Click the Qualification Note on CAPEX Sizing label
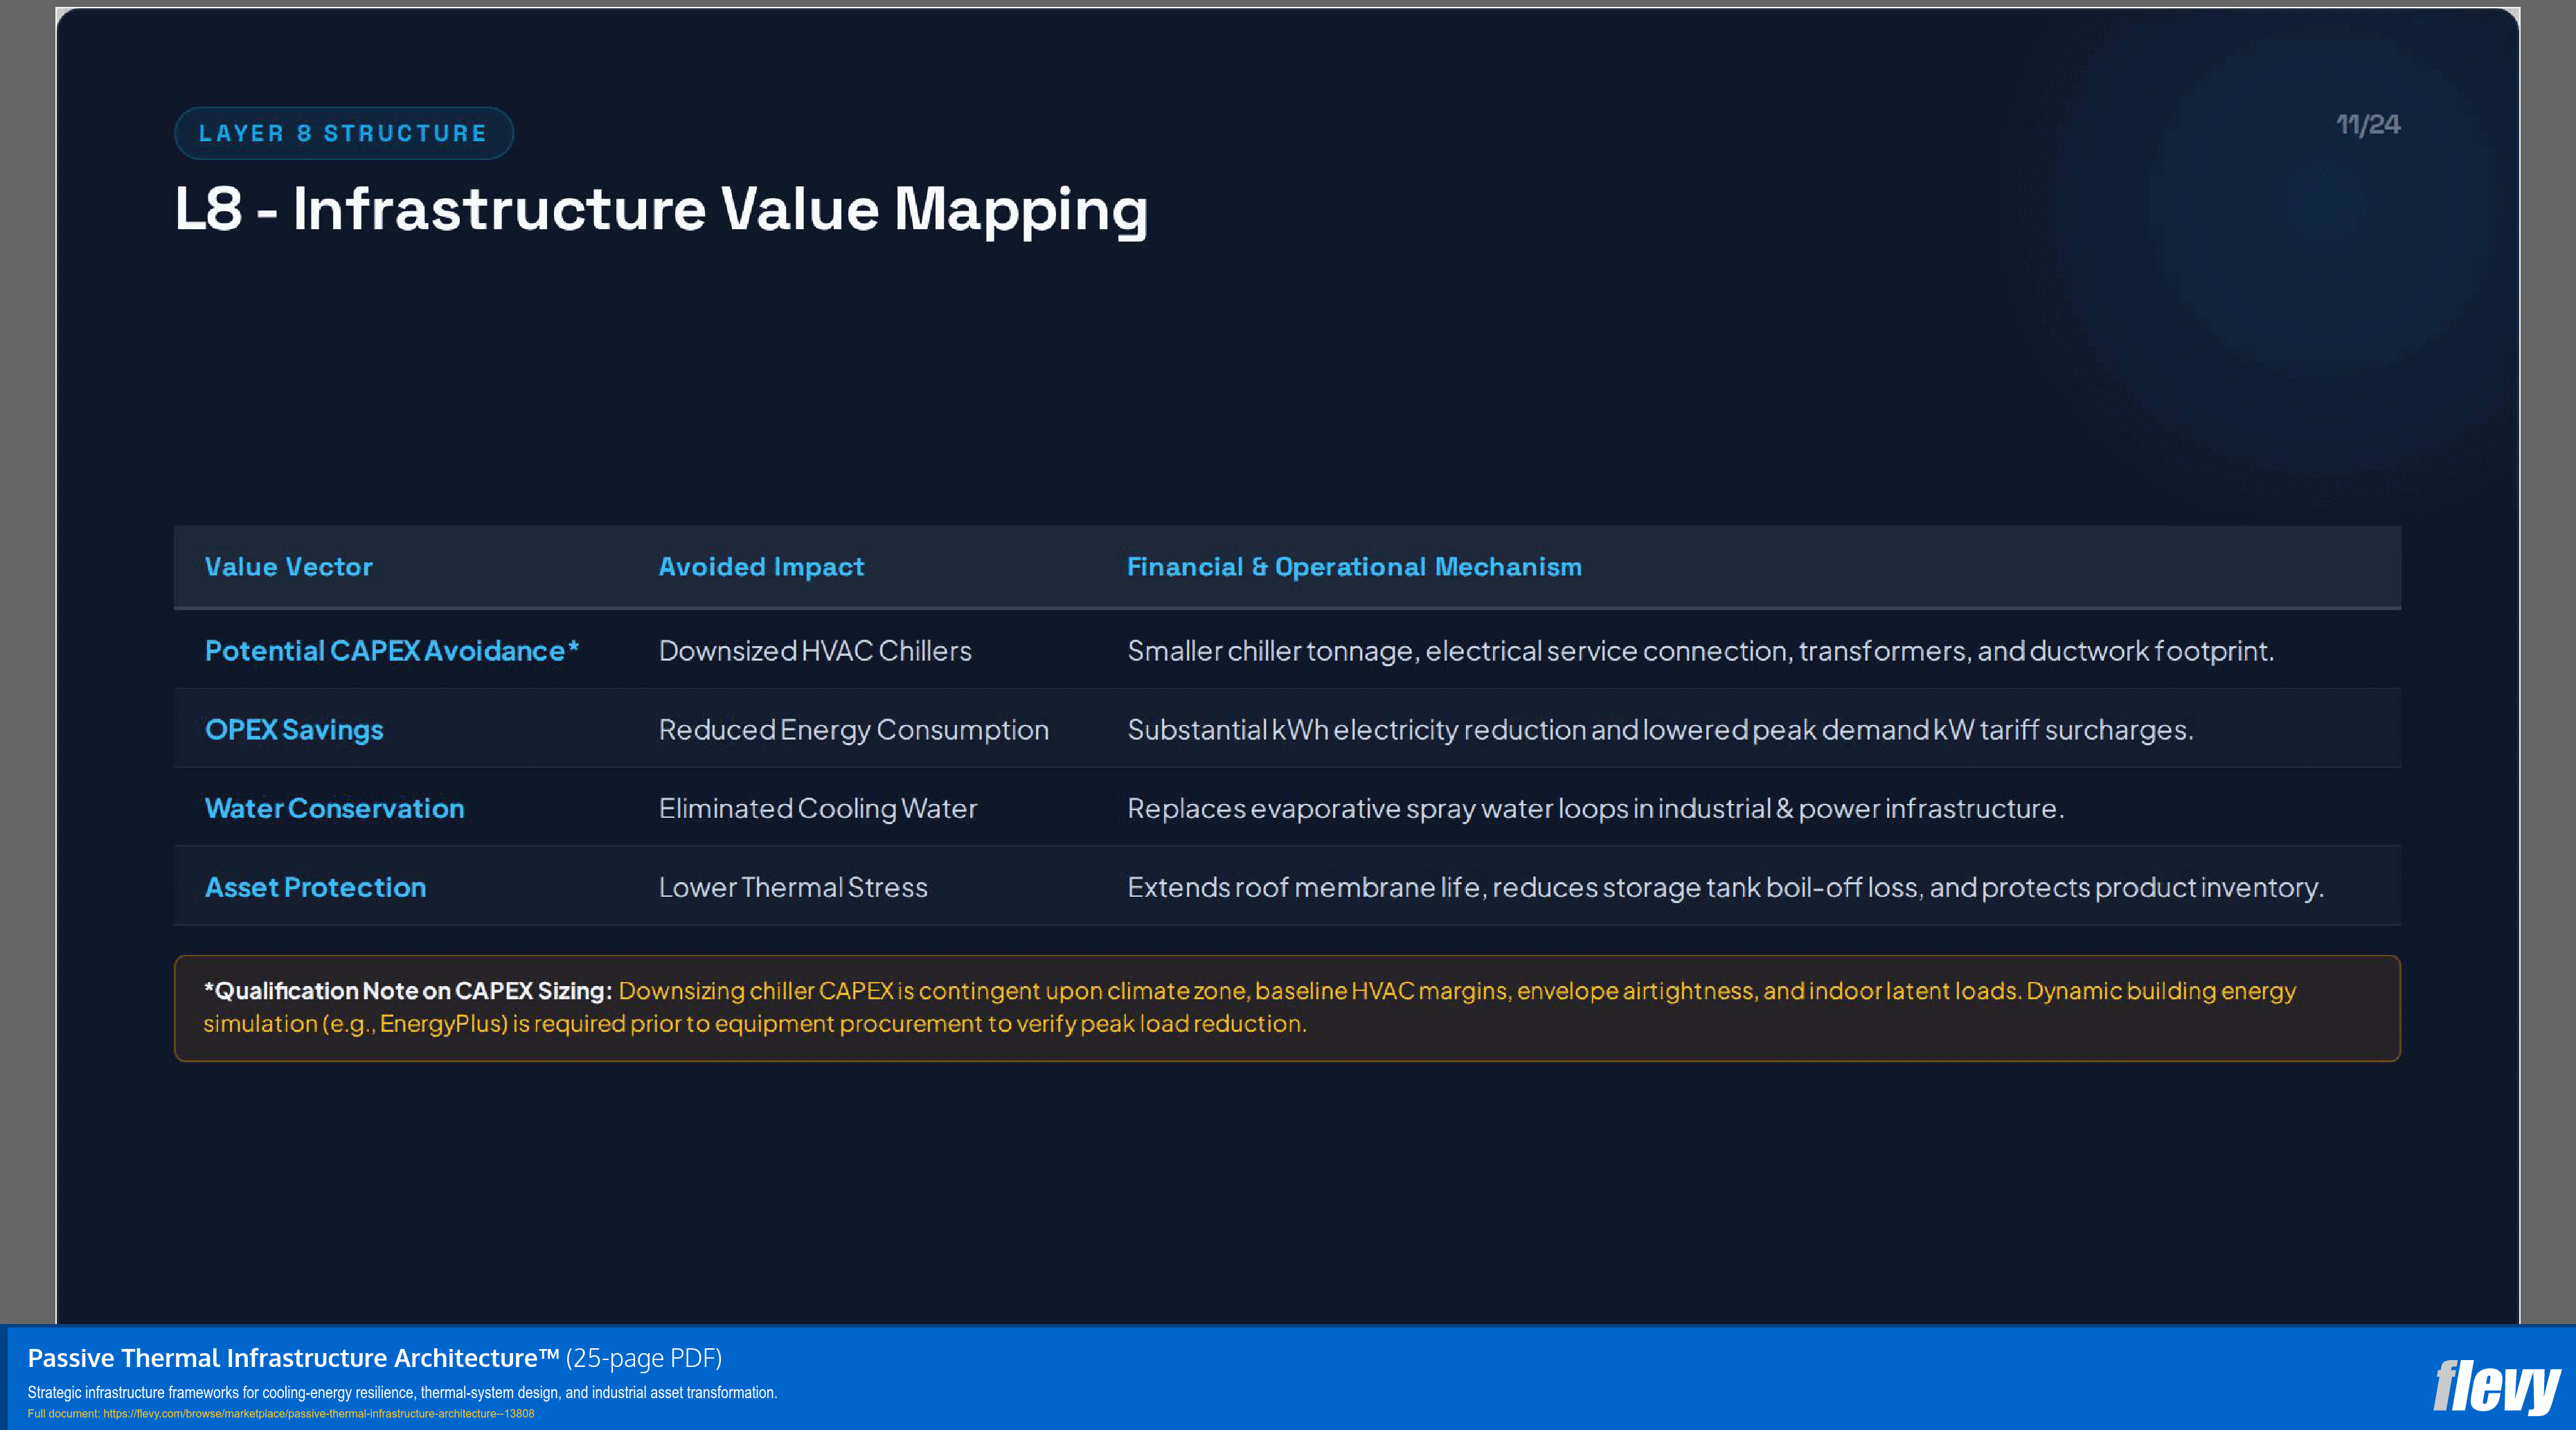This screenshot has width=2576, height=1430. 408,991
